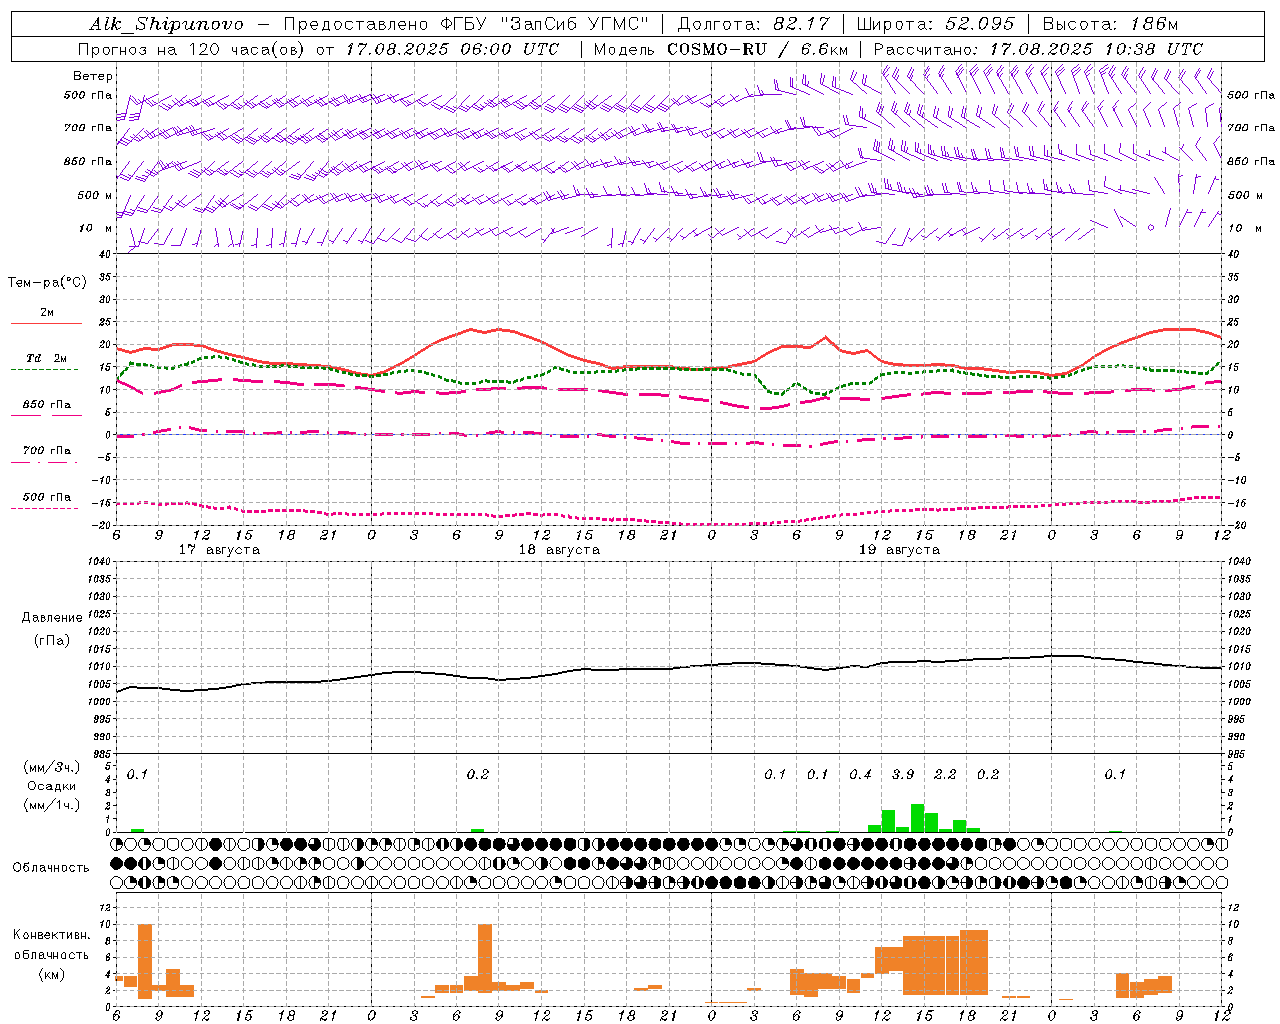Viewport: 1280px width, 1024px height.
Task: Click the 2.2 precipitation amount value
Action: (945, 774)
